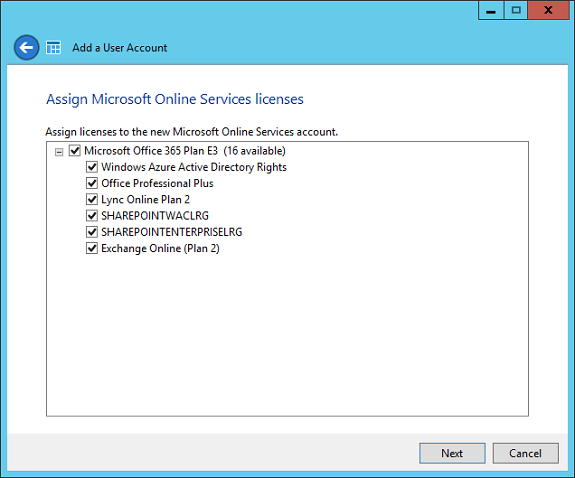Select the Microsoft Office 365 Plan E3 label
This screenshot has height=478, width=575.
point(185,151)
